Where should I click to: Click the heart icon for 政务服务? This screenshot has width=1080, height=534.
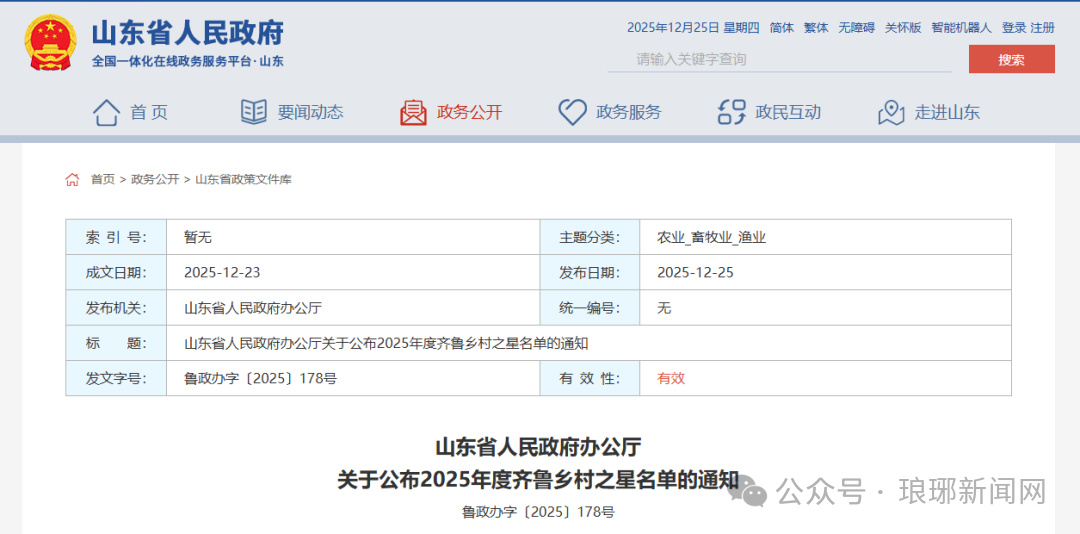point(572,112)
